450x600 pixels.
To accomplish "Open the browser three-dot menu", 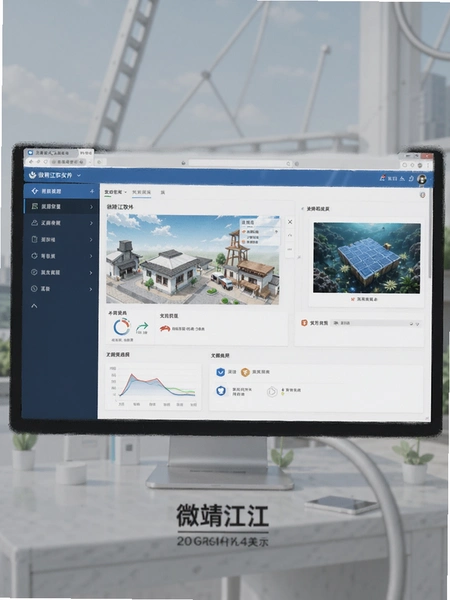I will pos(428,166).
